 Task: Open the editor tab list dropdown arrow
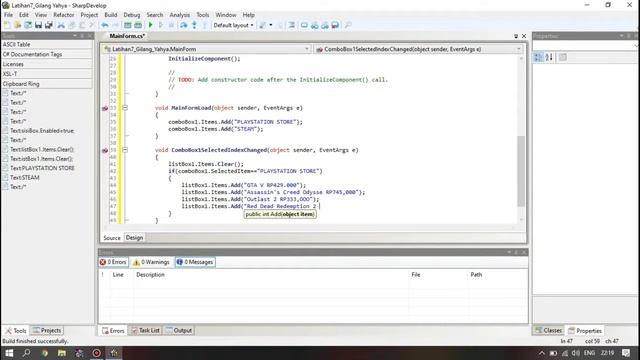tap(516, 36)
